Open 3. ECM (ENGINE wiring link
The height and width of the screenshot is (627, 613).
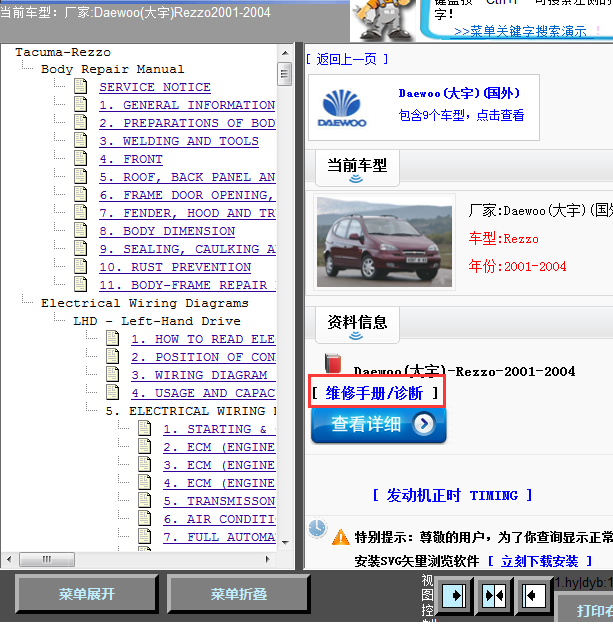[x=219, y=465]
